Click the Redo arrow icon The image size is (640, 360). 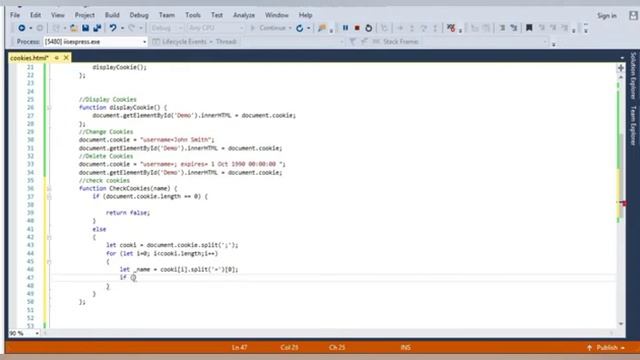pyautogui.click(x=131, y=28)
